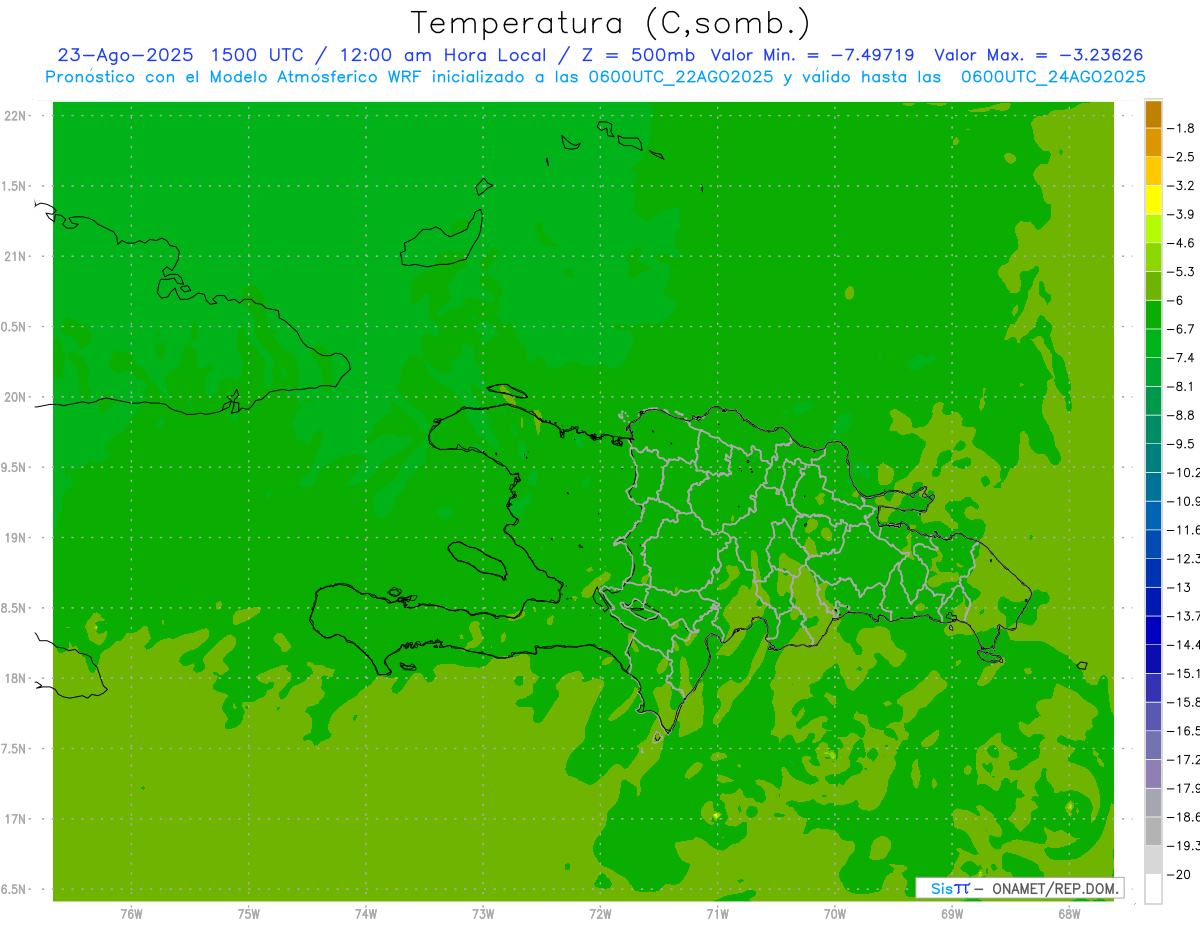Click the '21N' latitude label
The image size is (1200, 927).
coord(17,257)
